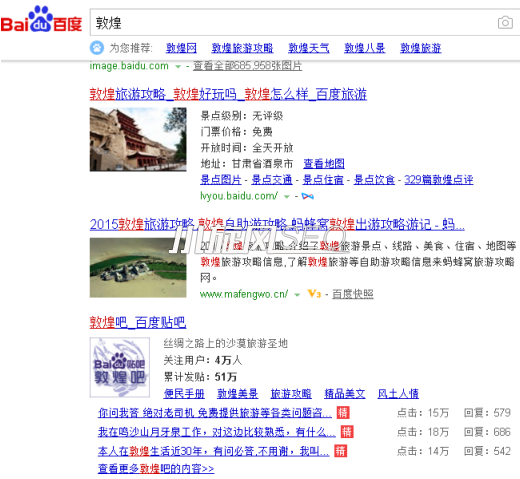Open suggested search 敦煌旅游攻略
520x479 pixels.
click(x=242, y=48)
